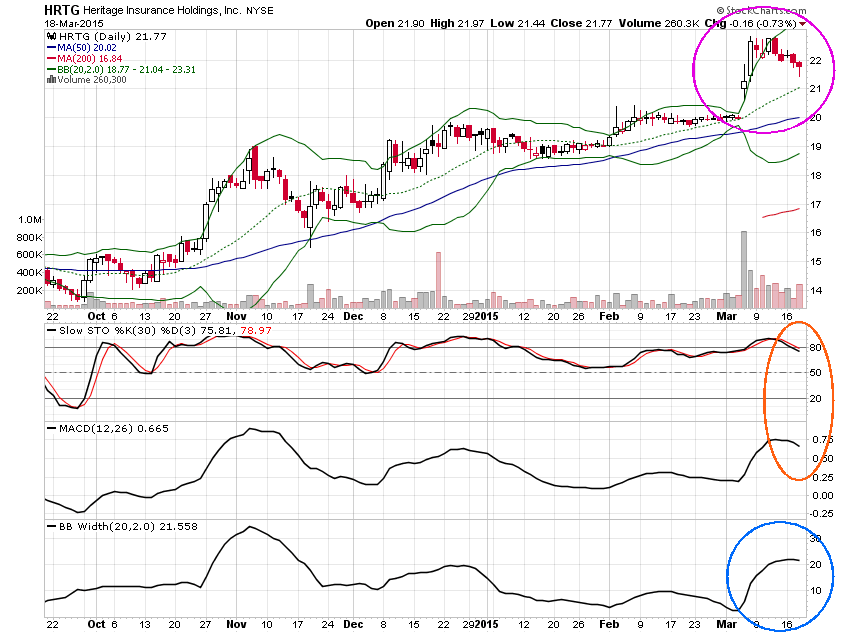Click the -0.25 level on the MACD scale
This screenshot has width=850, height=633.
point(821,514)
